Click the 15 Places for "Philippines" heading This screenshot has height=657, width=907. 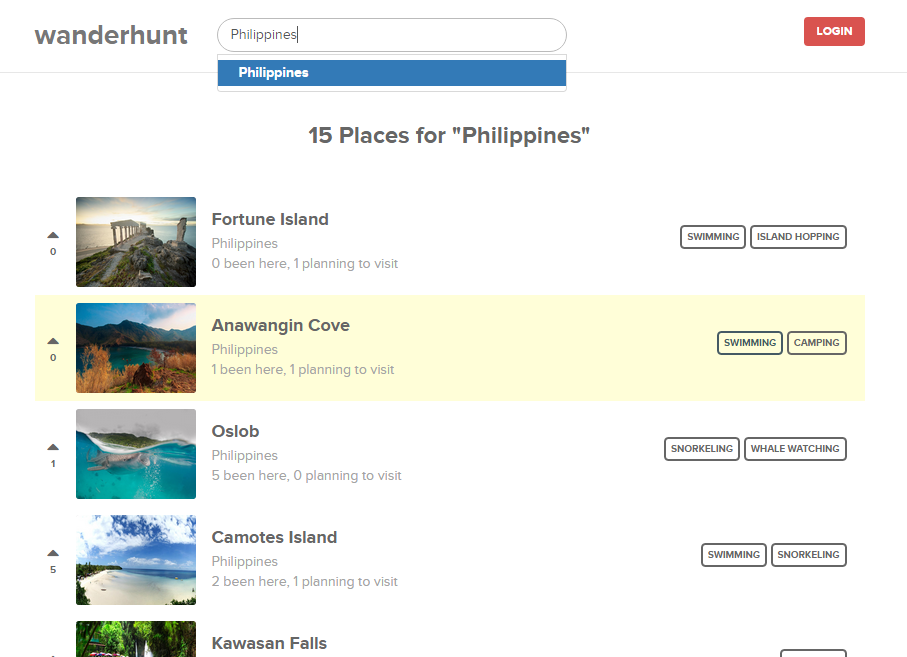(449, 135)
